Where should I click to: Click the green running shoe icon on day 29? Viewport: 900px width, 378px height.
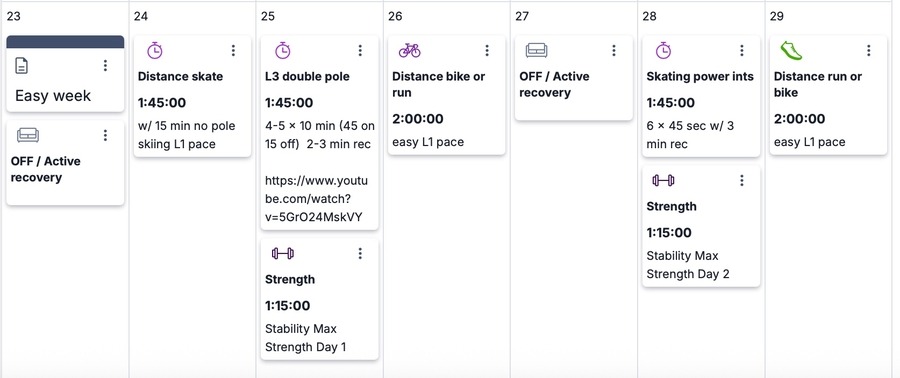pyautogui.click(x=791, y=50)
